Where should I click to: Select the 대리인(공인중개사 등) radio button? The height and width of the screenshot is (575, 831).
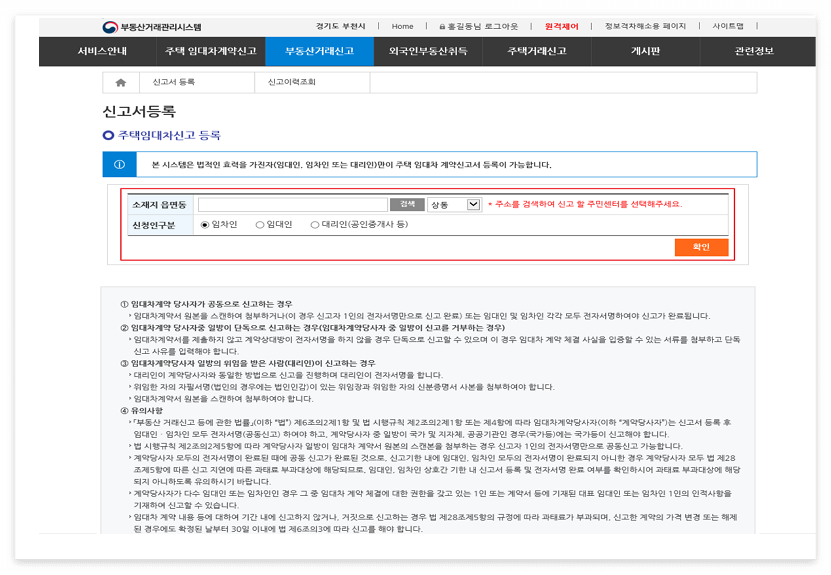tap(315, 225)
